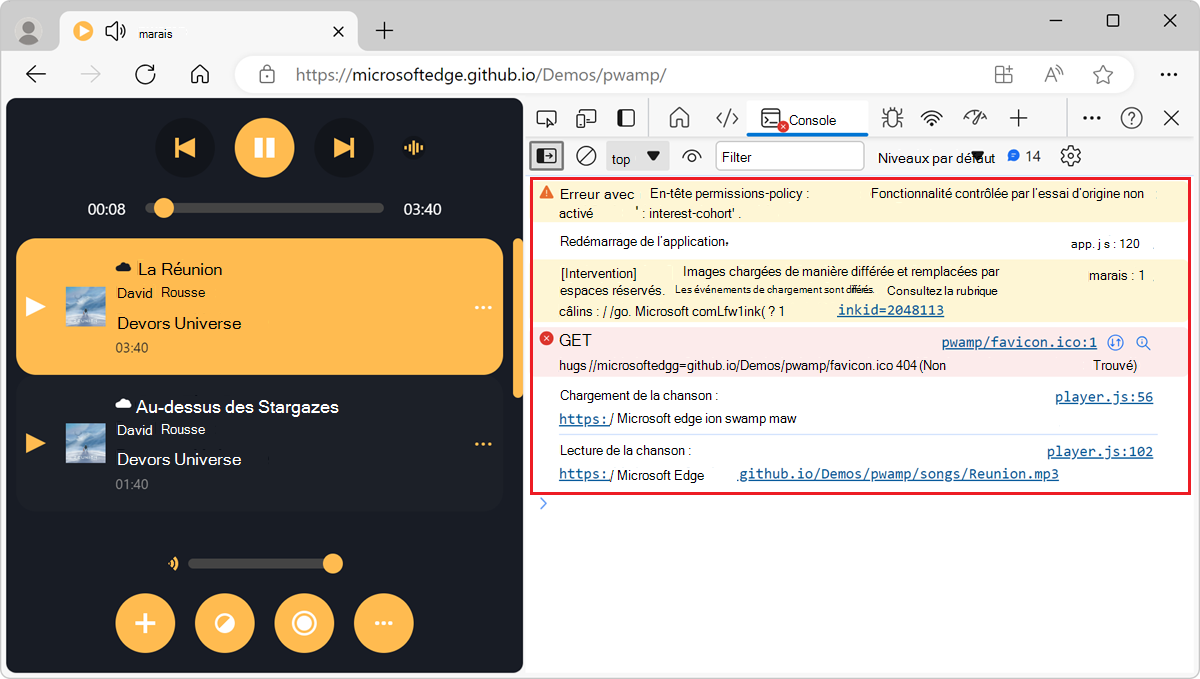Open the pwamp/favicon.ico:1 error link
This screenshot has width=1200, height=679.
(x=1018, y=342)
